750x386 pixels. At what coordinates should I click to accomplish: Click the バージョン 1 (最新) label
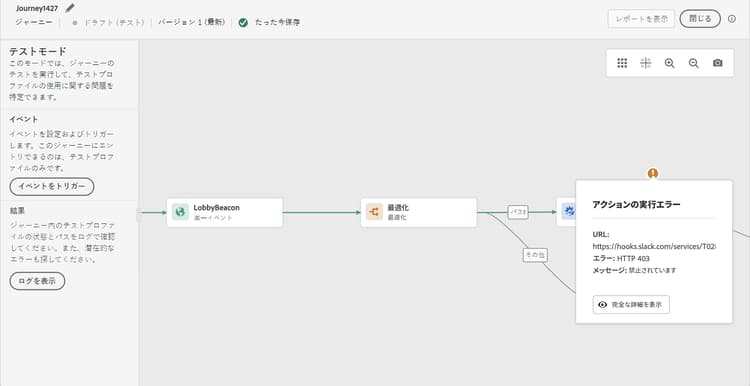[191, 22]
